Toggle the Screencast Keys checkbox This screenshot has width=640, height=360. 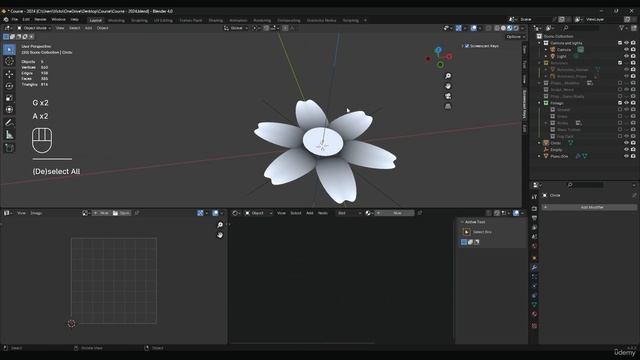[x=467, y=46]
